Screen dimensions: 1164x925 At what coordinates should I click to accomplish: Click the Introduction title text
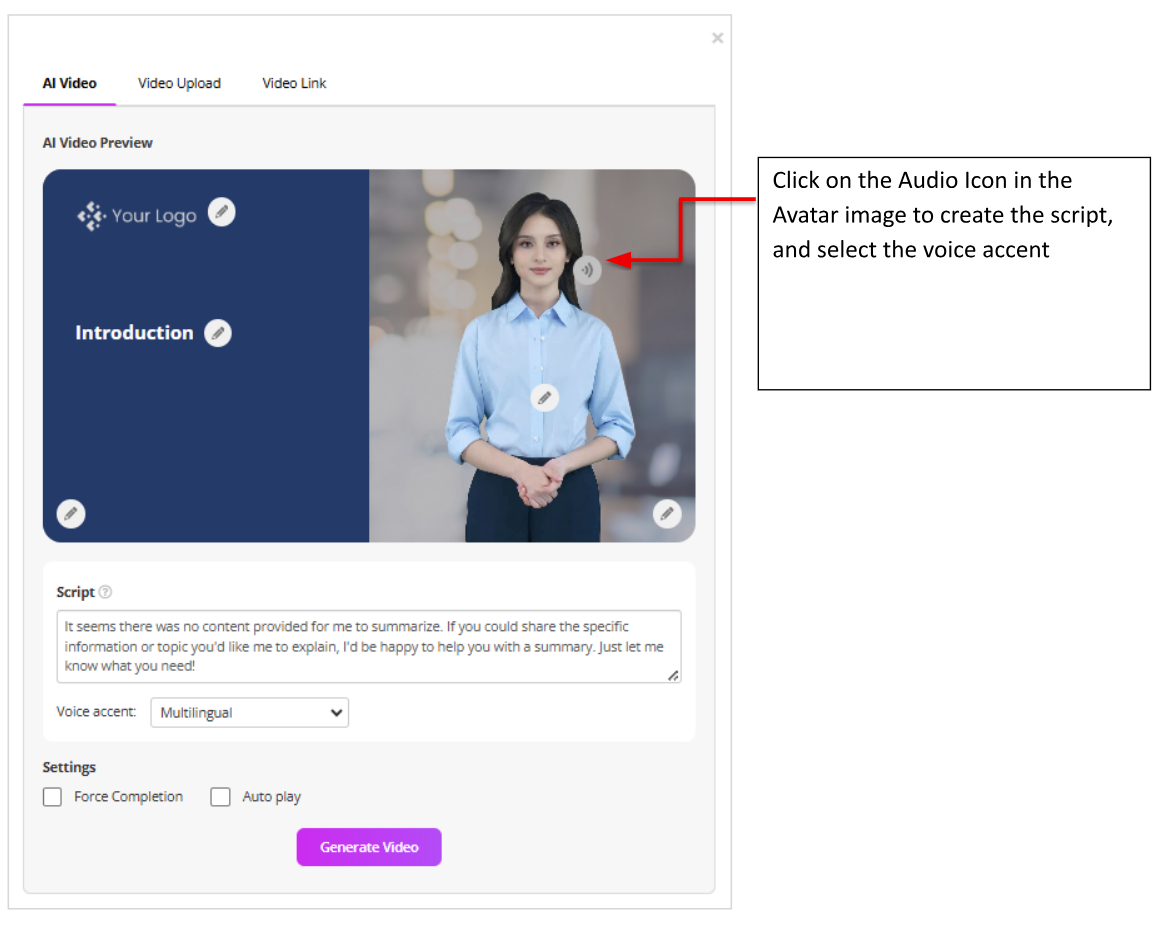tap(134, 333)
